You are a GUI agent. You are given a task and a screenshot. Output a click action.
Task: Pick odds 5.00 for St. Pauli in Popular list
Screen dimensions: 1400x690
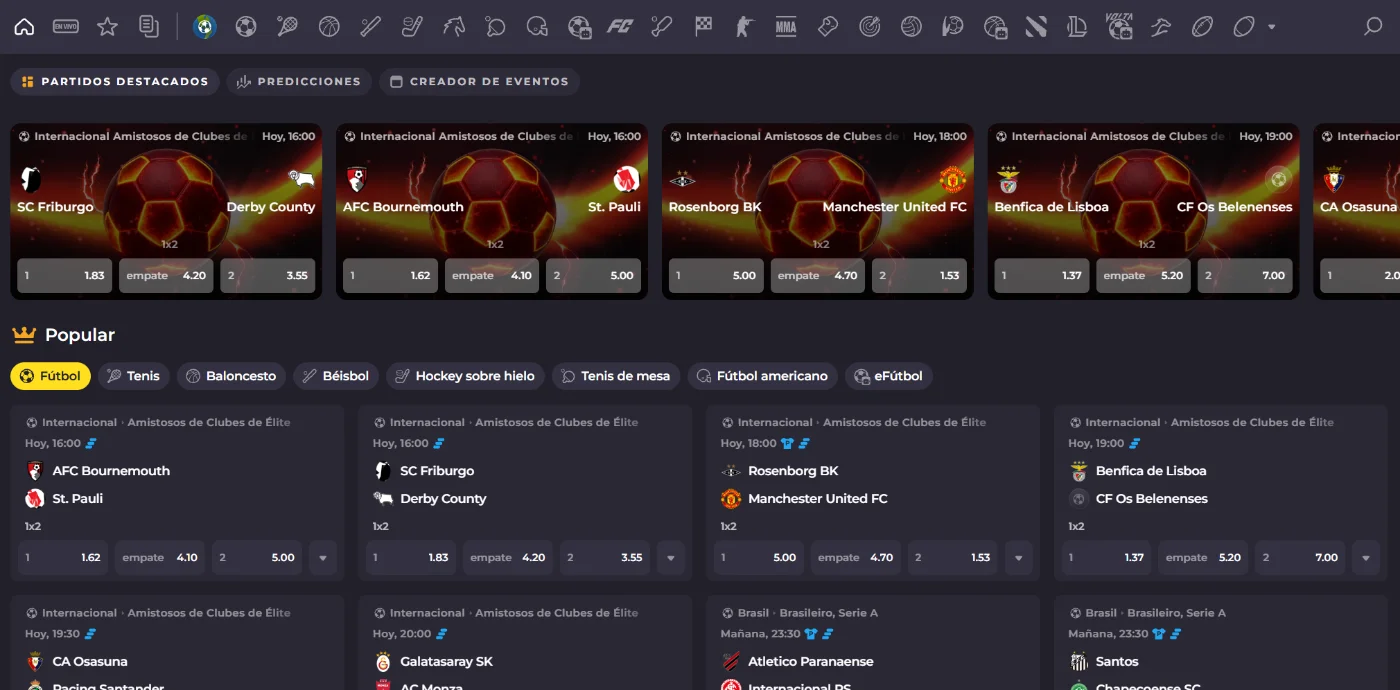[257, 558]
